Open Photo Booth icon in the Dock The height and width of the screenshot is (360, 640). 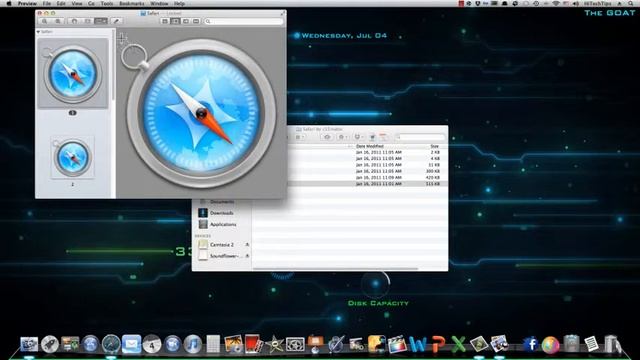[254, 344]
